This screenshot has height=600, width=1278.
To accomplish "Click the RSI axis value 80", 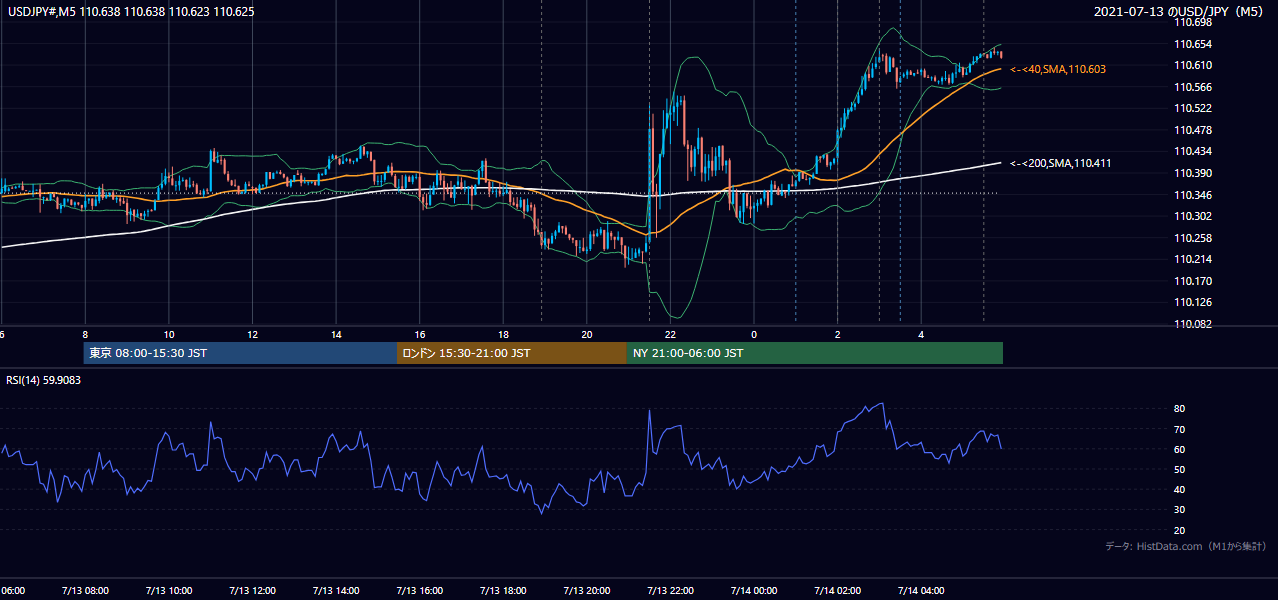I will [1179, 409].
